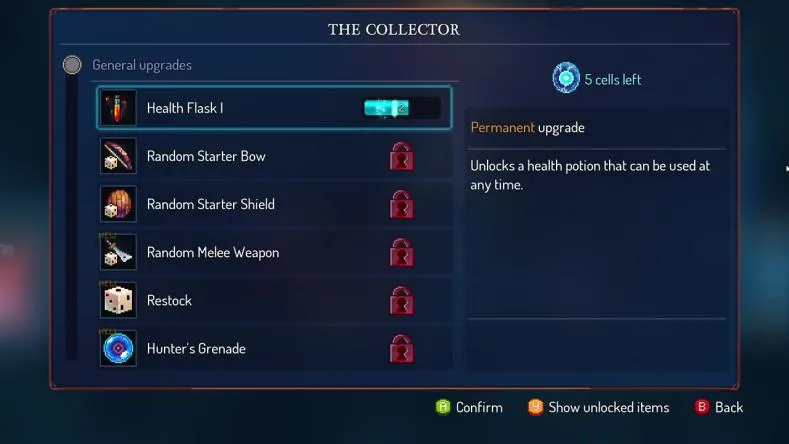
Task: Click the Health Flask potion icon
Action: click(118, 108)
